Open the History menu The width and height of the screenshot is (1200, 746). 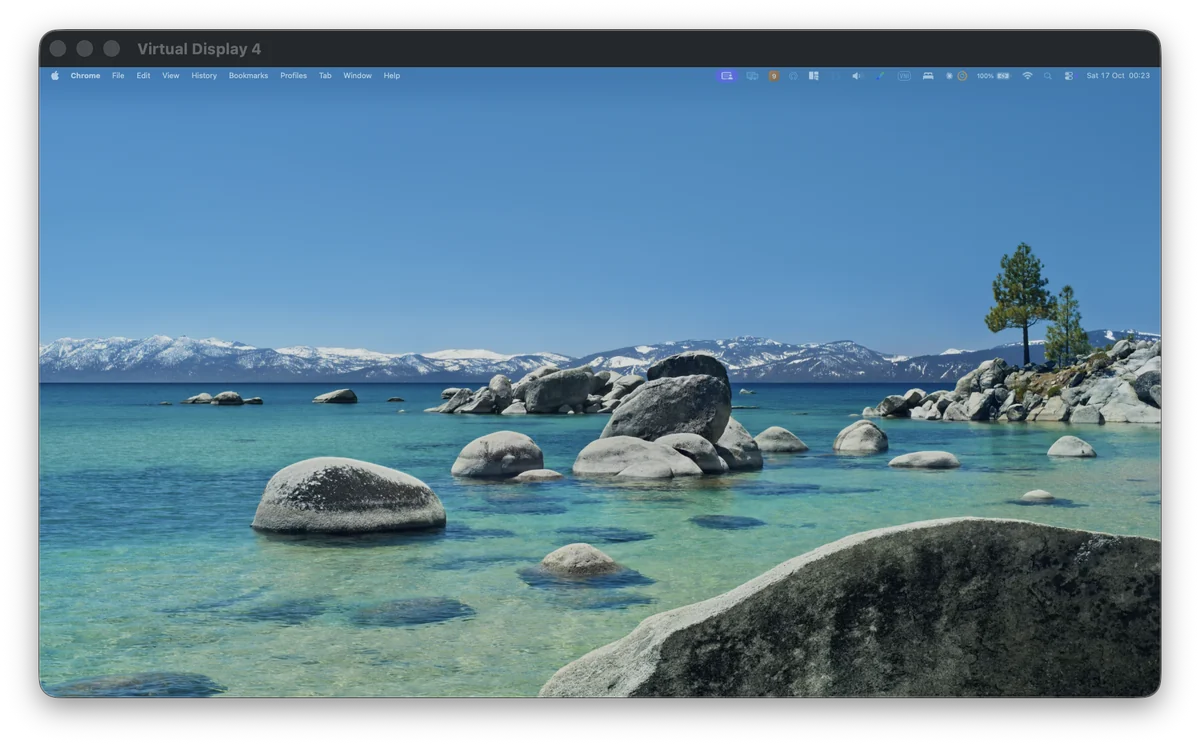pos(204,76)
